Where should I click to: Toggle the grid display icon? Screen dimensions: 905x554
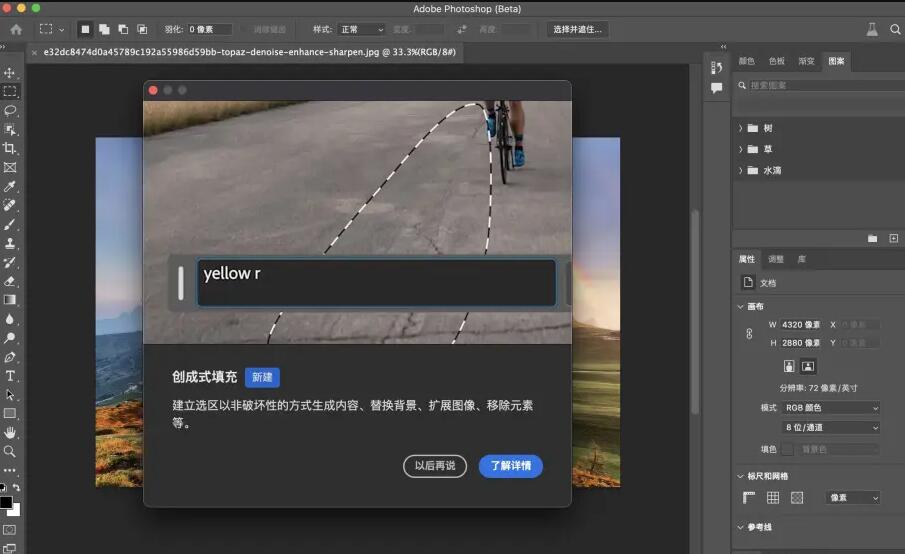(773, 497)
